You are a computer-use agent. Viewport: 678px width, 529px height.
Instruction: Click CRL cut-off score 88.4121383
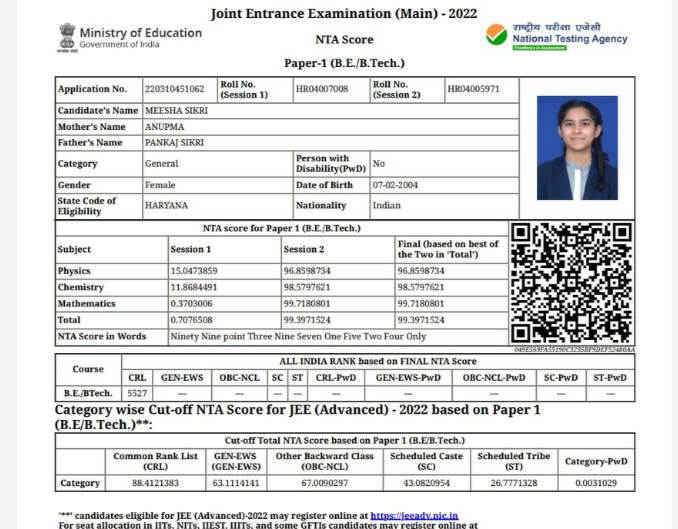pos(155,483)
